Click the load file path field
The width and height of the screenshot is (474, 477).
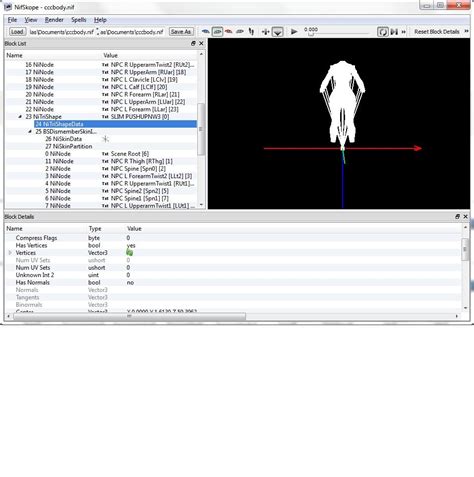click(x=61, y=32)
